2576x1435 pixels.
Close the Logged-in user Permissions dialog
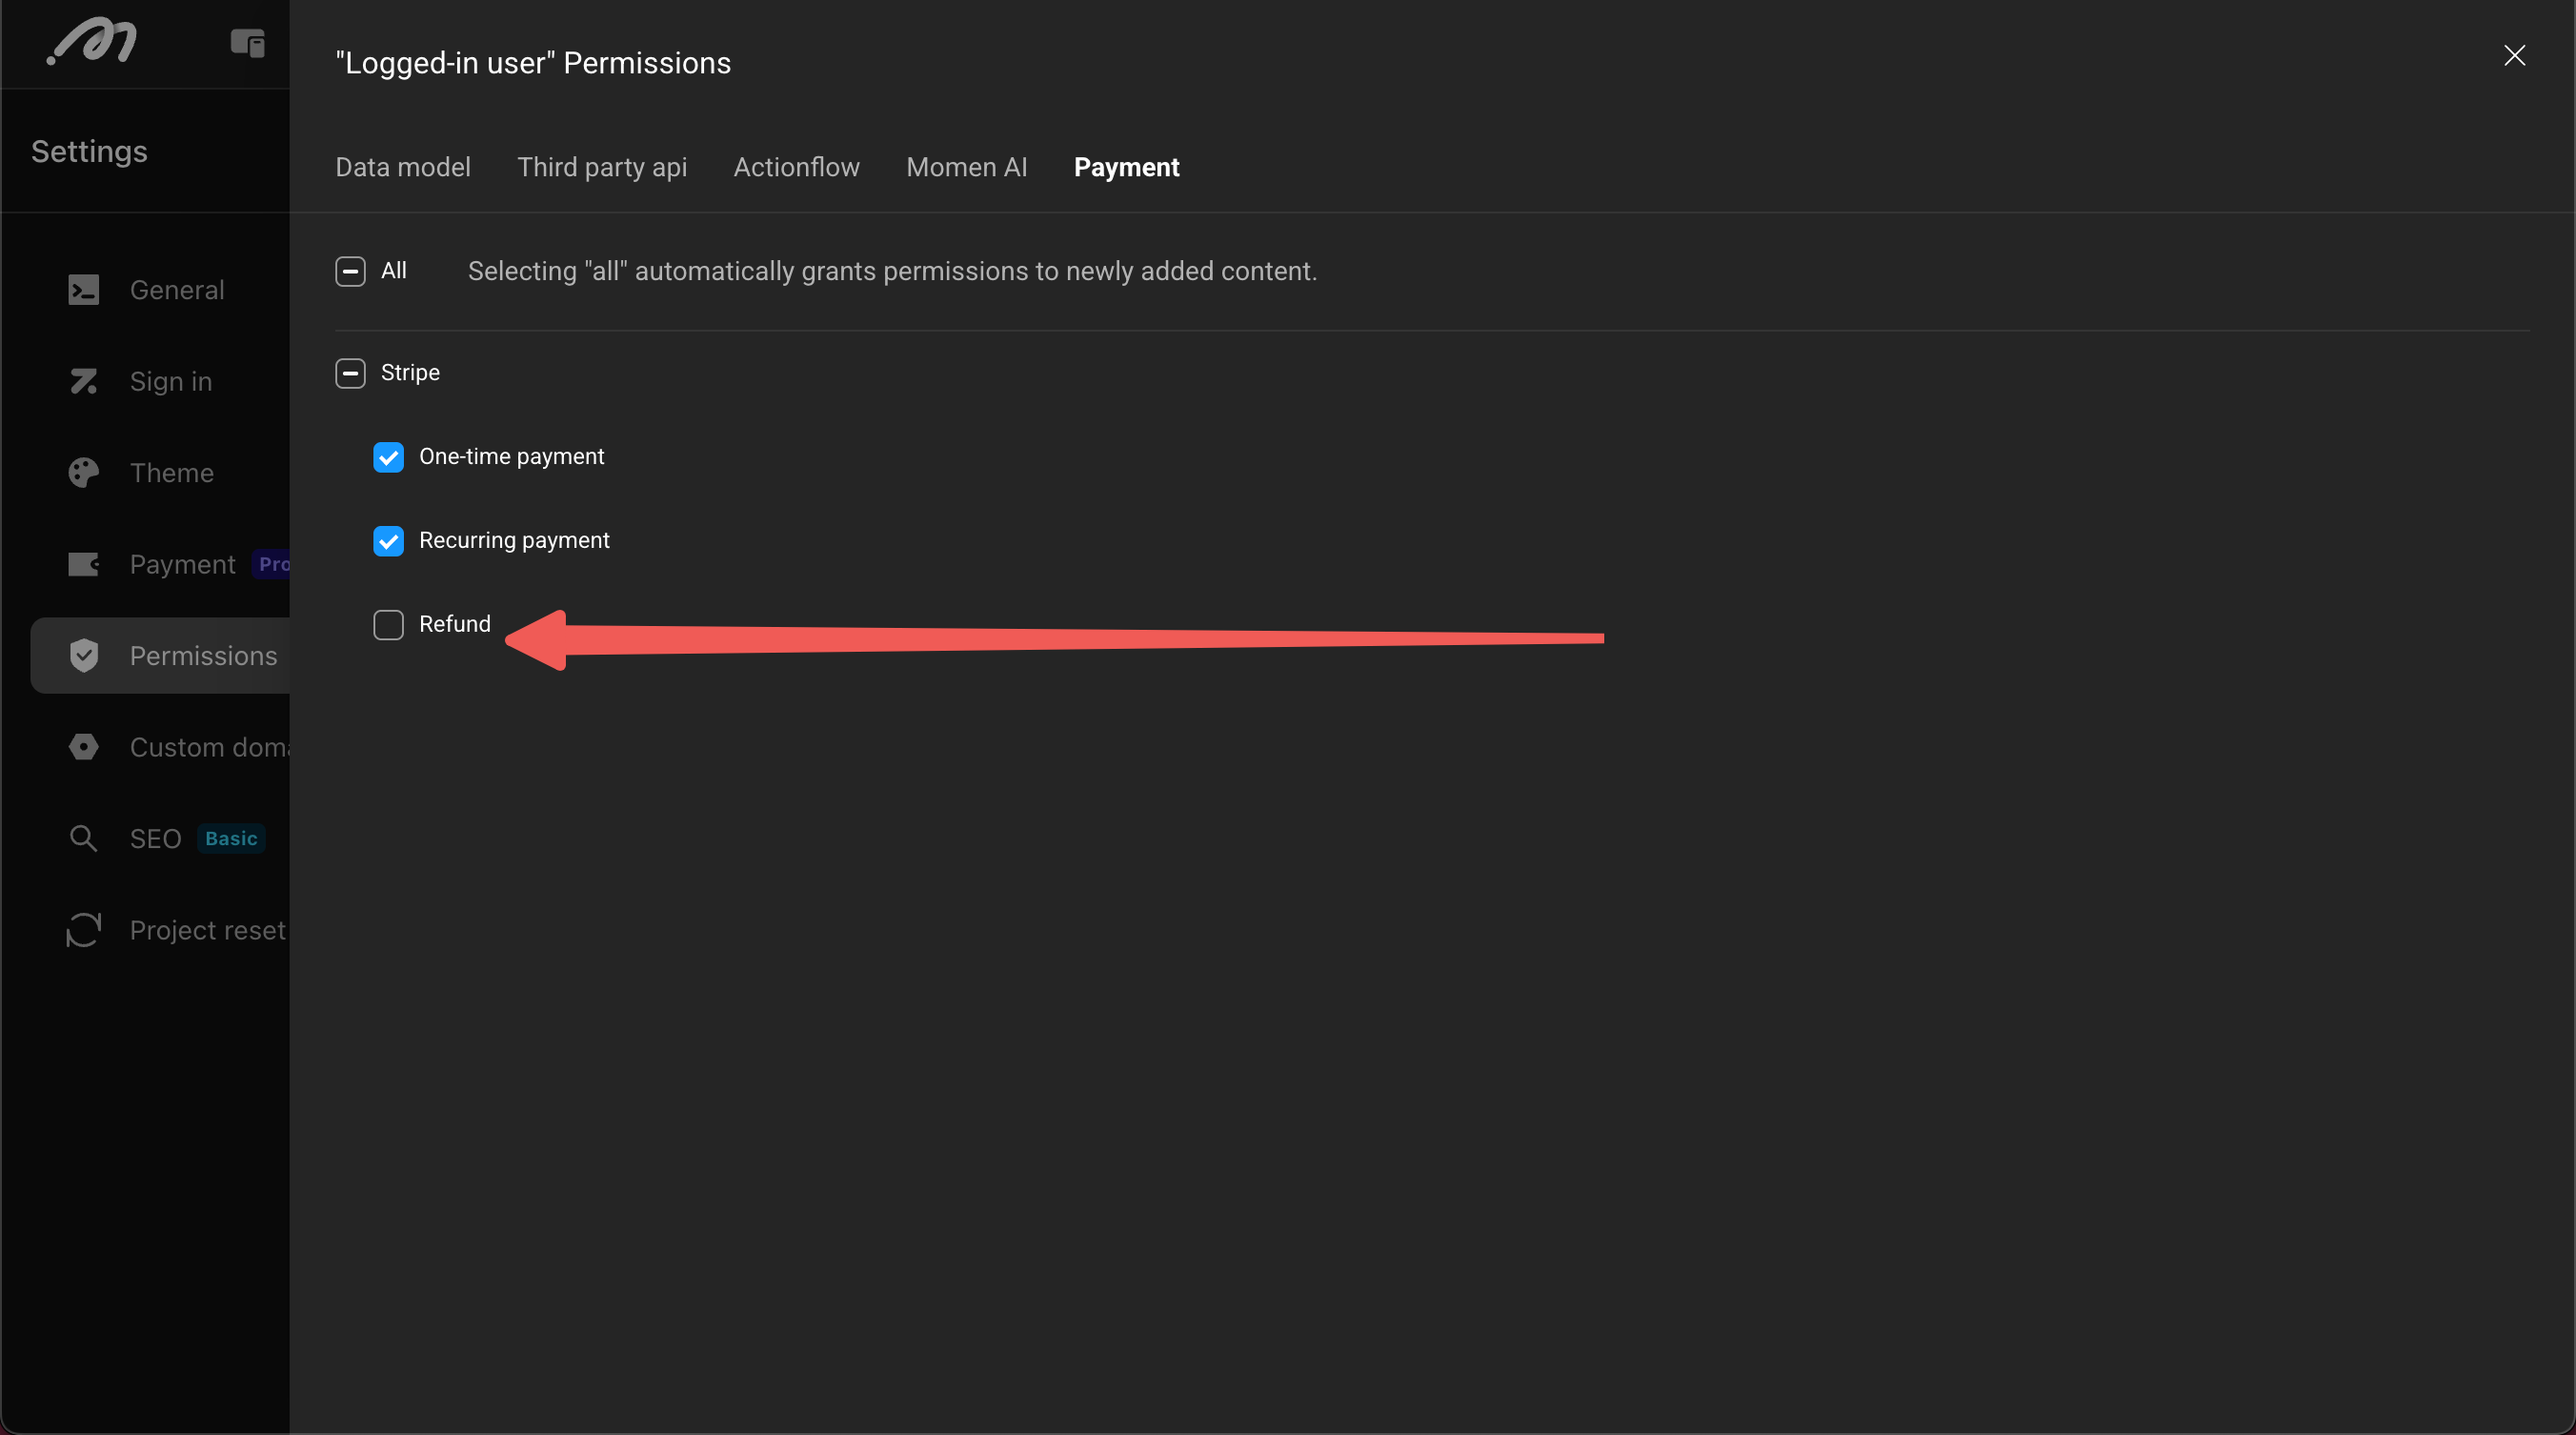coord(2515,56)
